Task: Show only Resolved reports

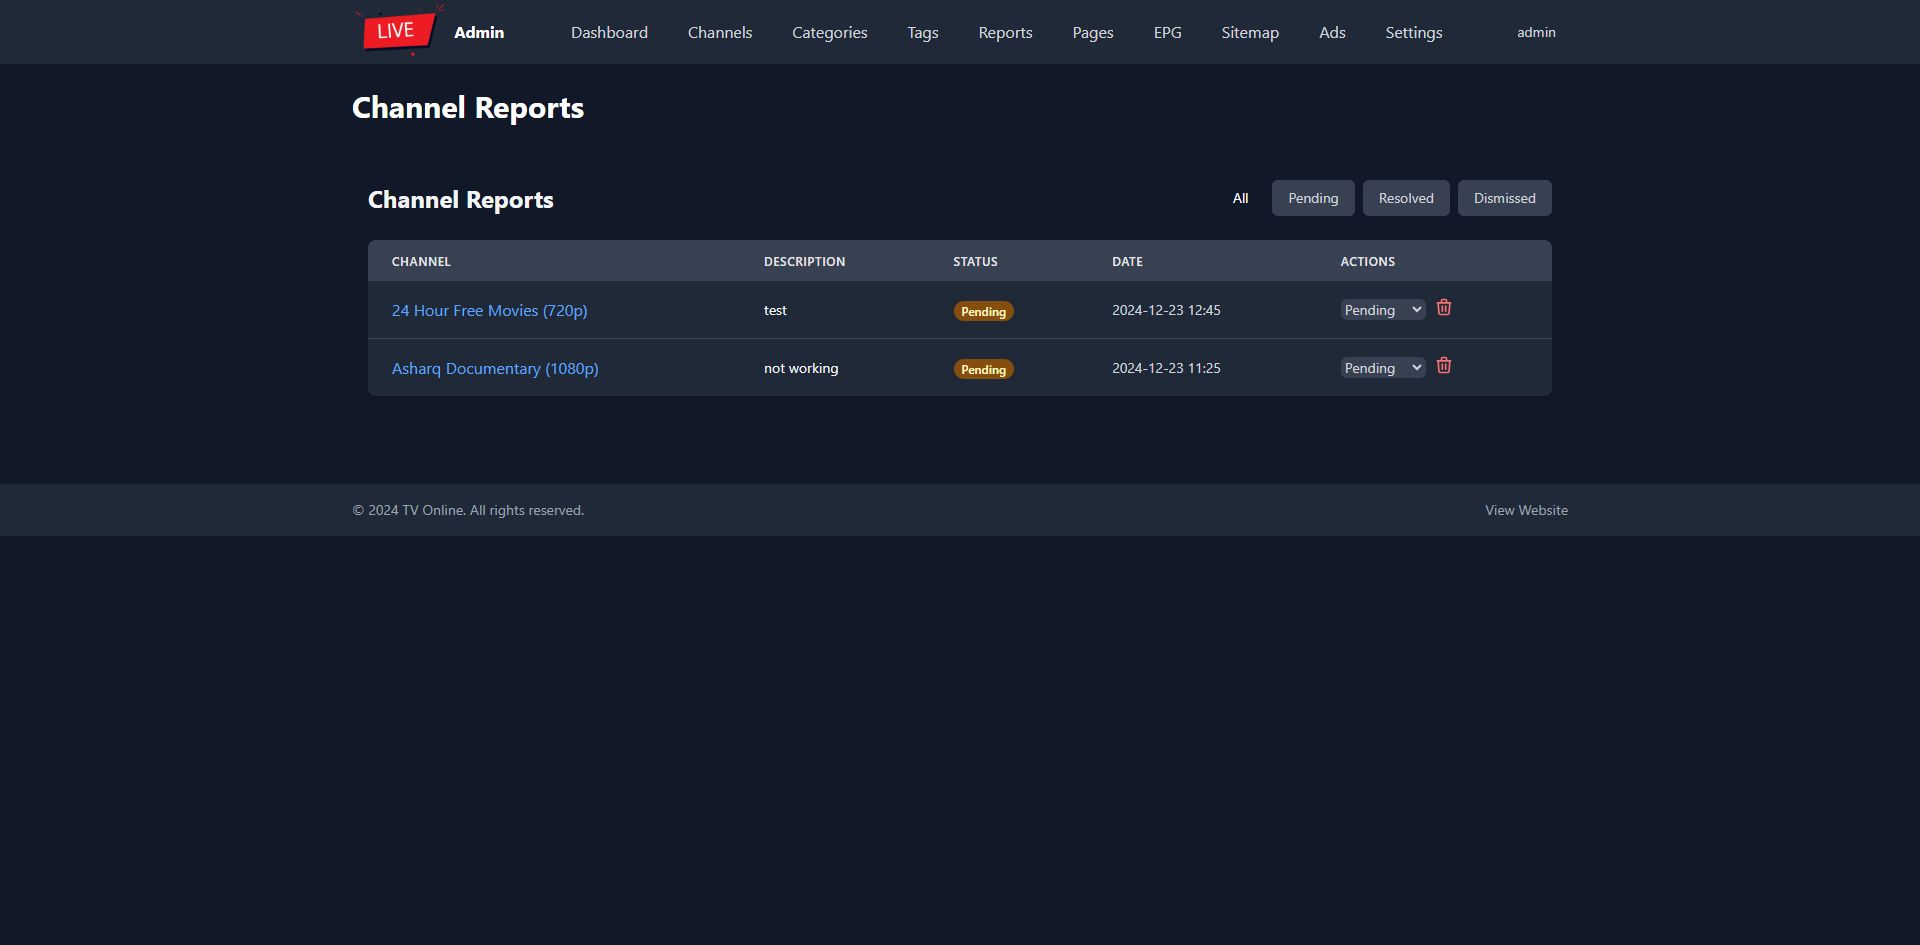Action: coord(1405,198)
